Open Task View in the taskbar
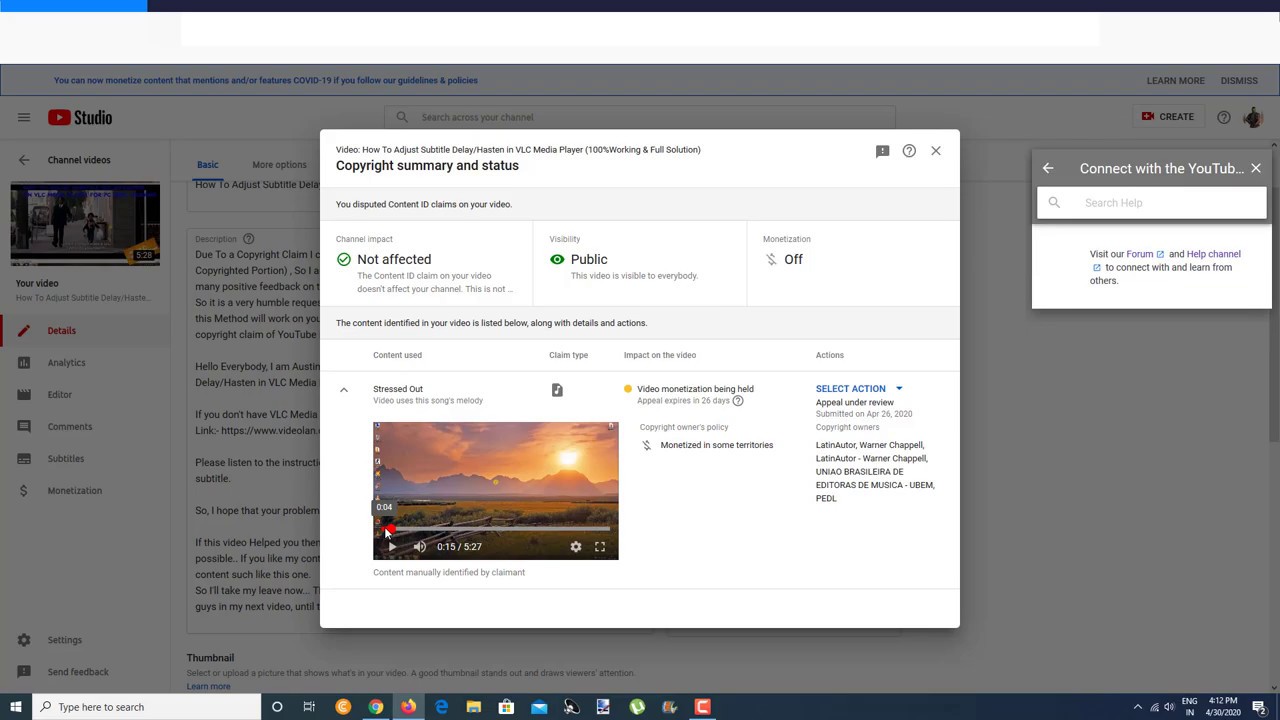Screen dimensions: 1280x720 pos(309,707)
